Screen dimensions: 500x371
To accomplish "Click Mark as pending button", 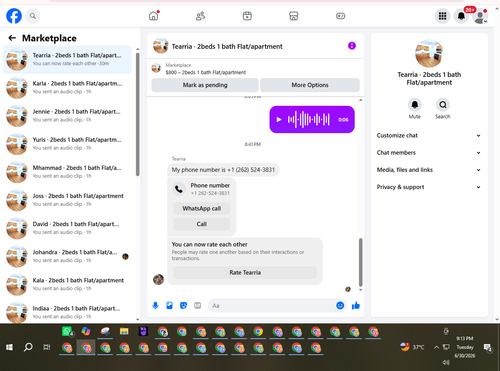I will [205, 85].
